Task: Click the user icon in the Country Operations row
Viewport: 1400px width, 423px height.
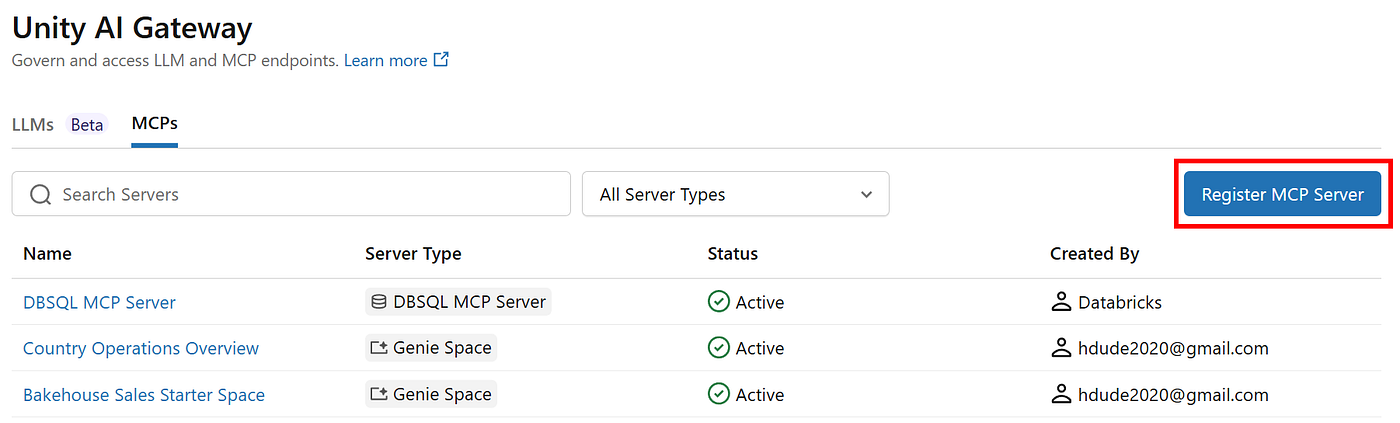Action: 1061,348
